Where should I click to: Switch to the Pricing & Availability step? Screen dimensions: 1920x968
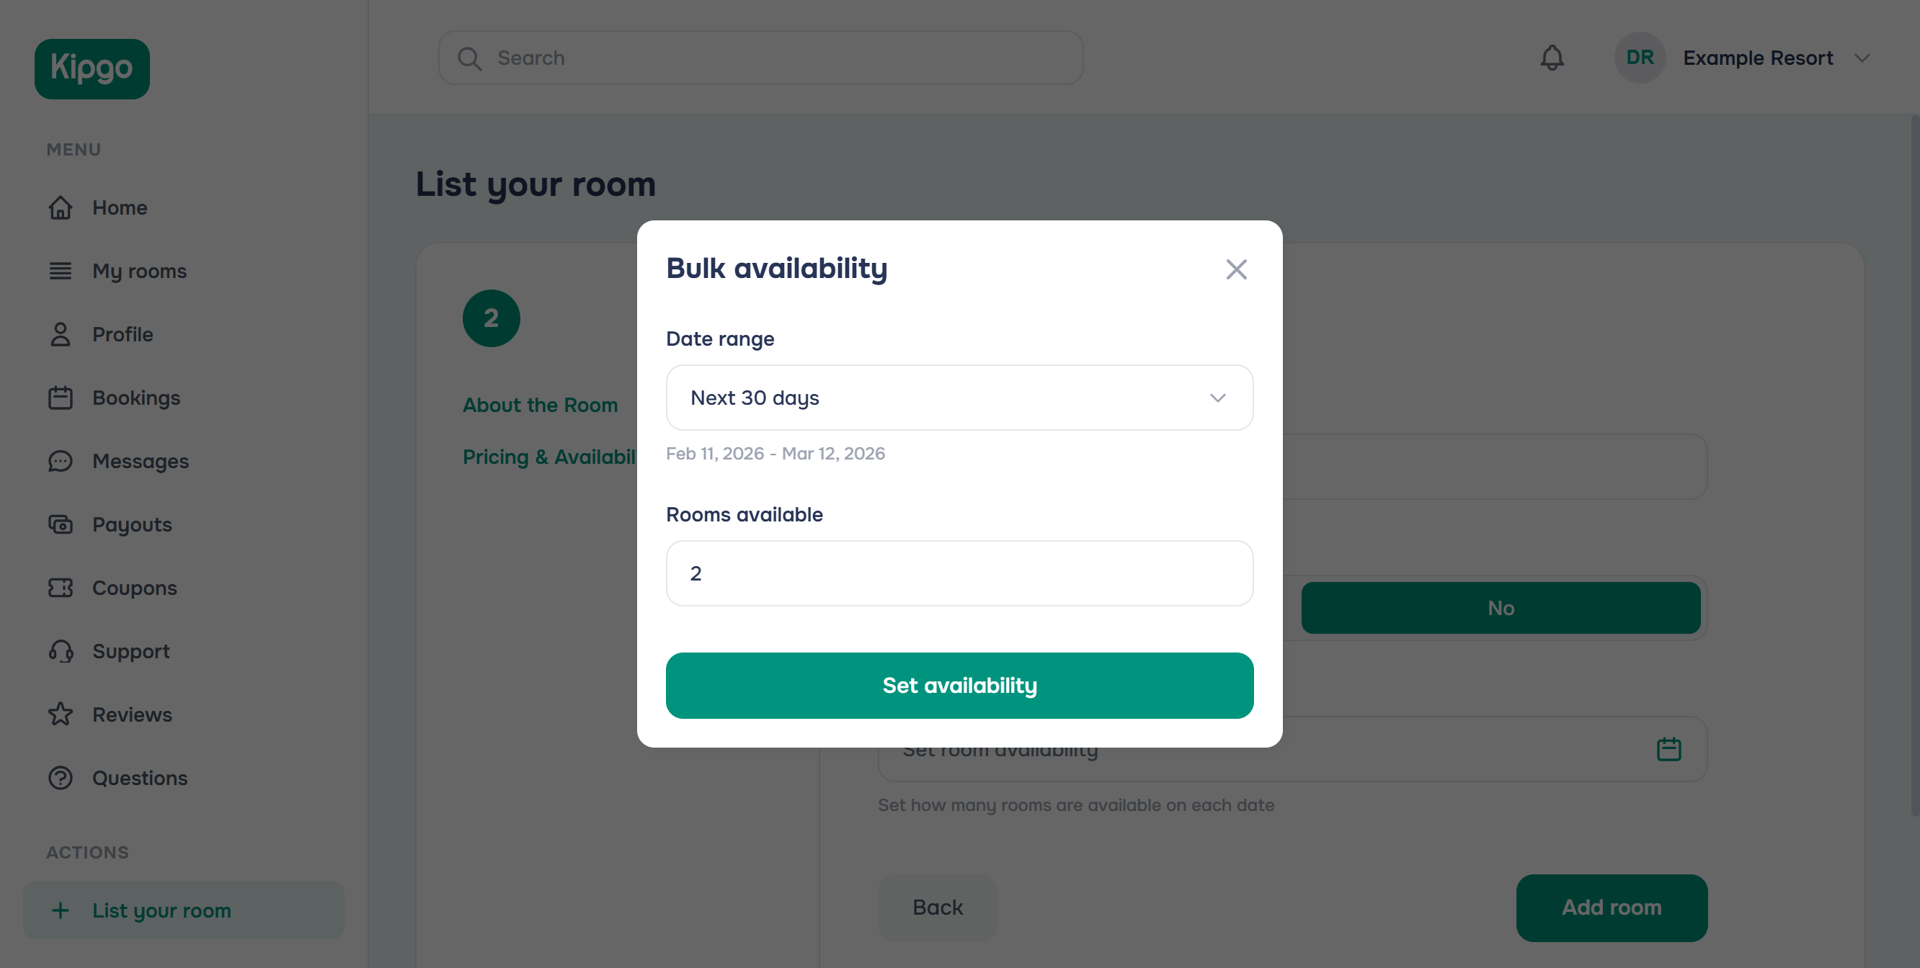[550, 456]
